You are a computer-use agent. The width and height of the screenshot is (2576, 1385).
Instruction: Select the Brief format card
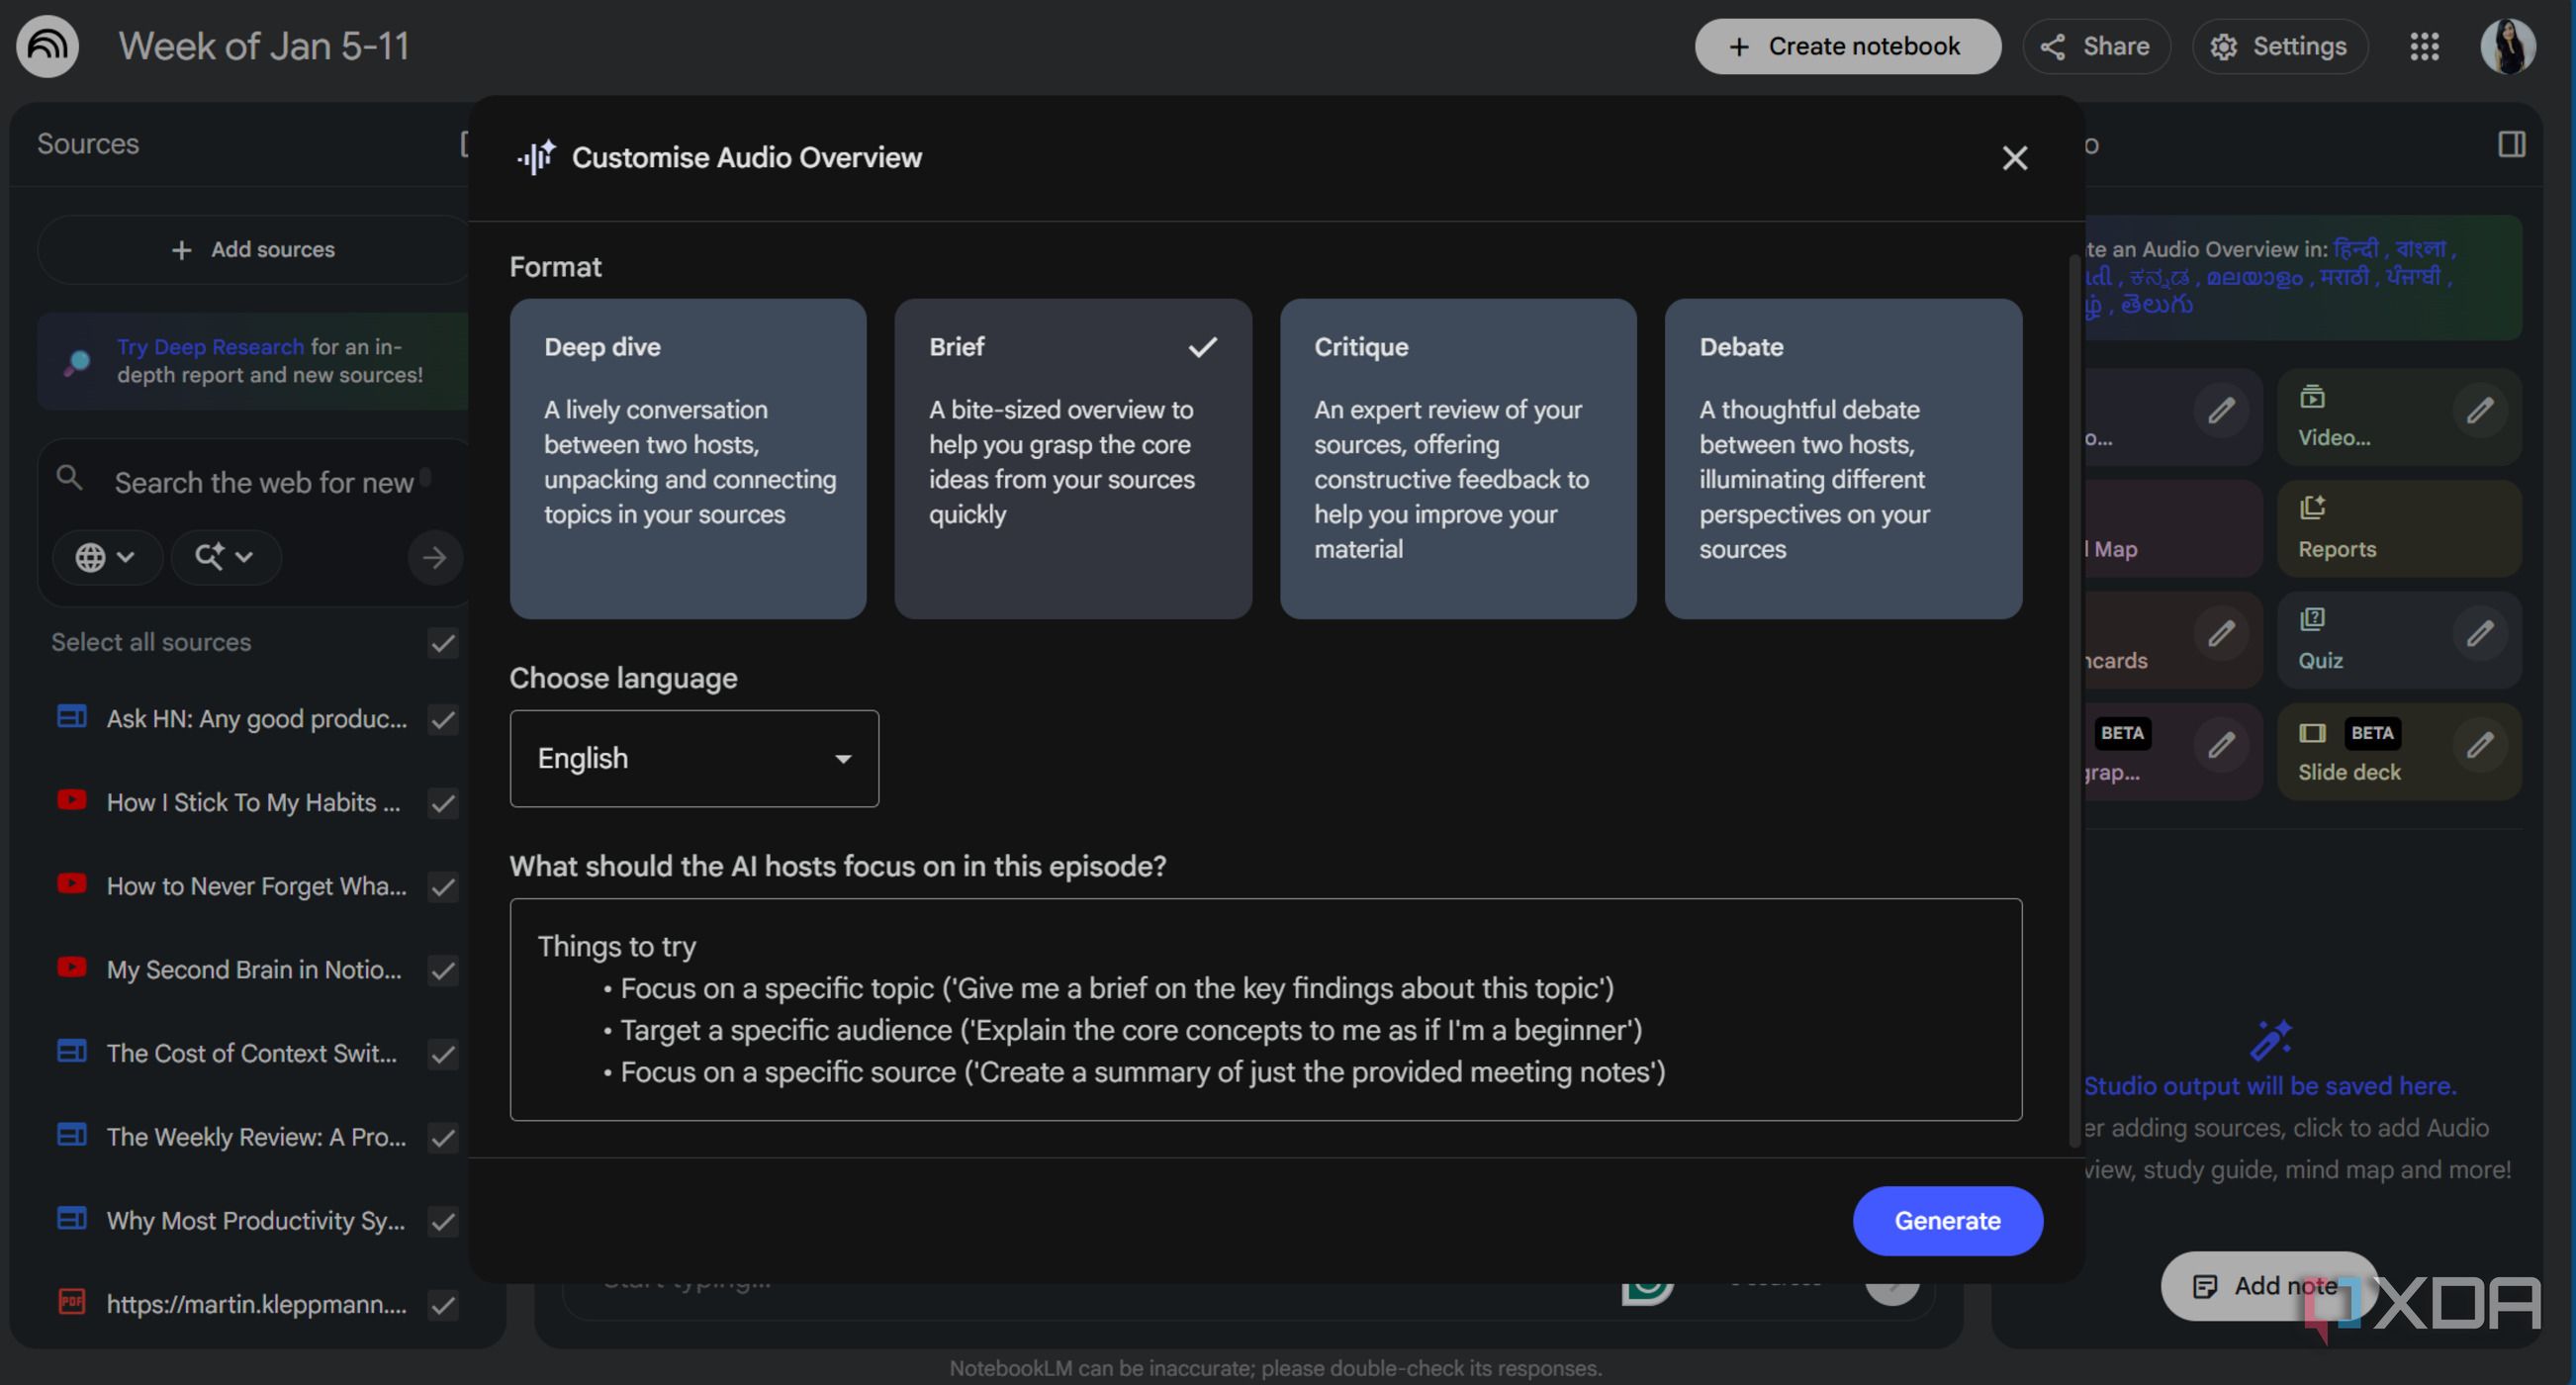1073,458
